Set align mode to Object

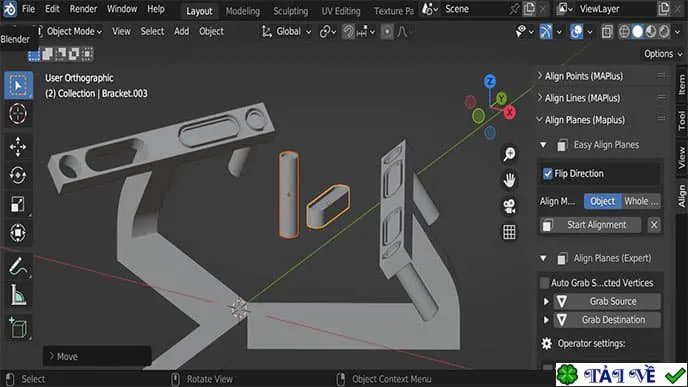(602, 201)
